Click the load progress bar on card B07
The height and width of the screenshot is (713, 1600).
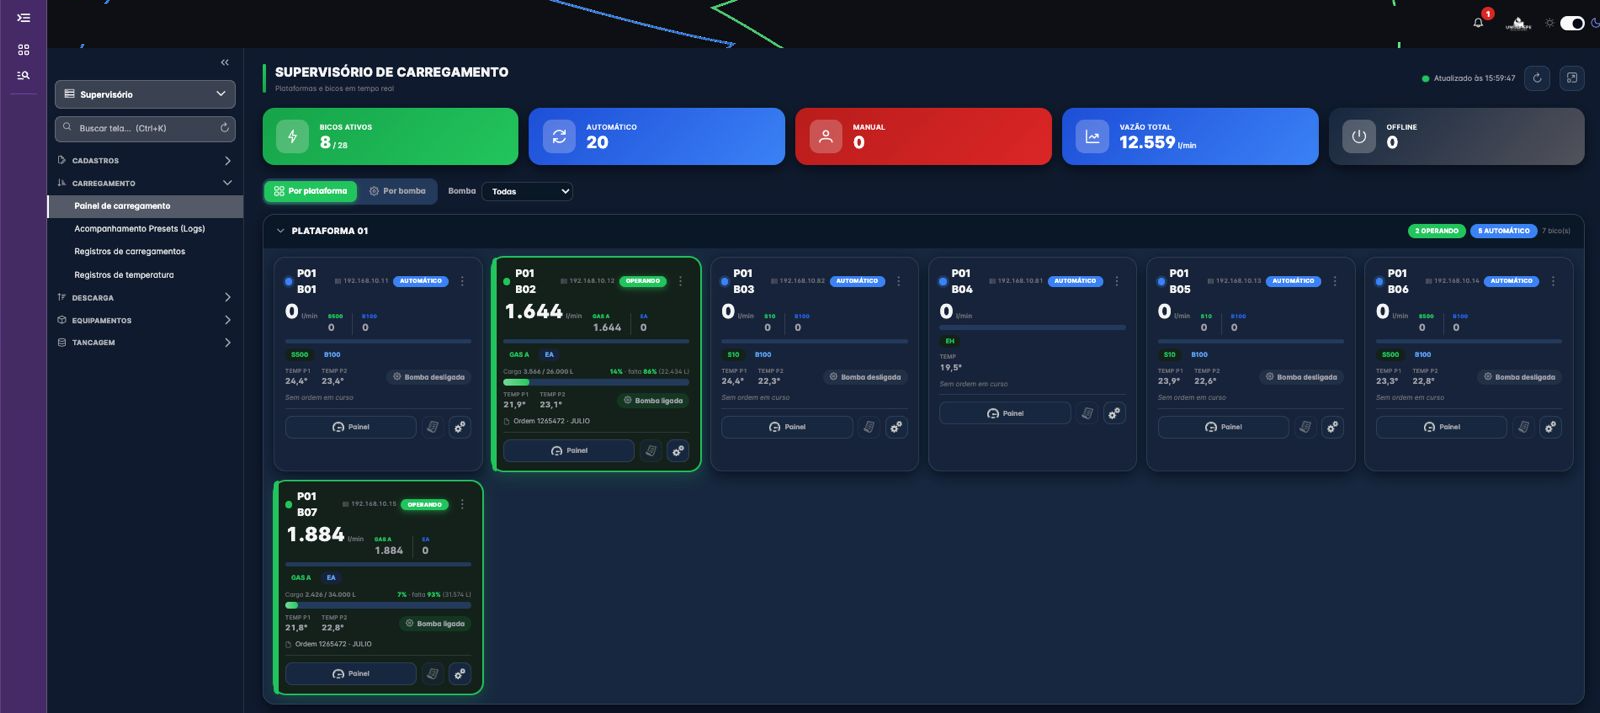coord(378,605)
